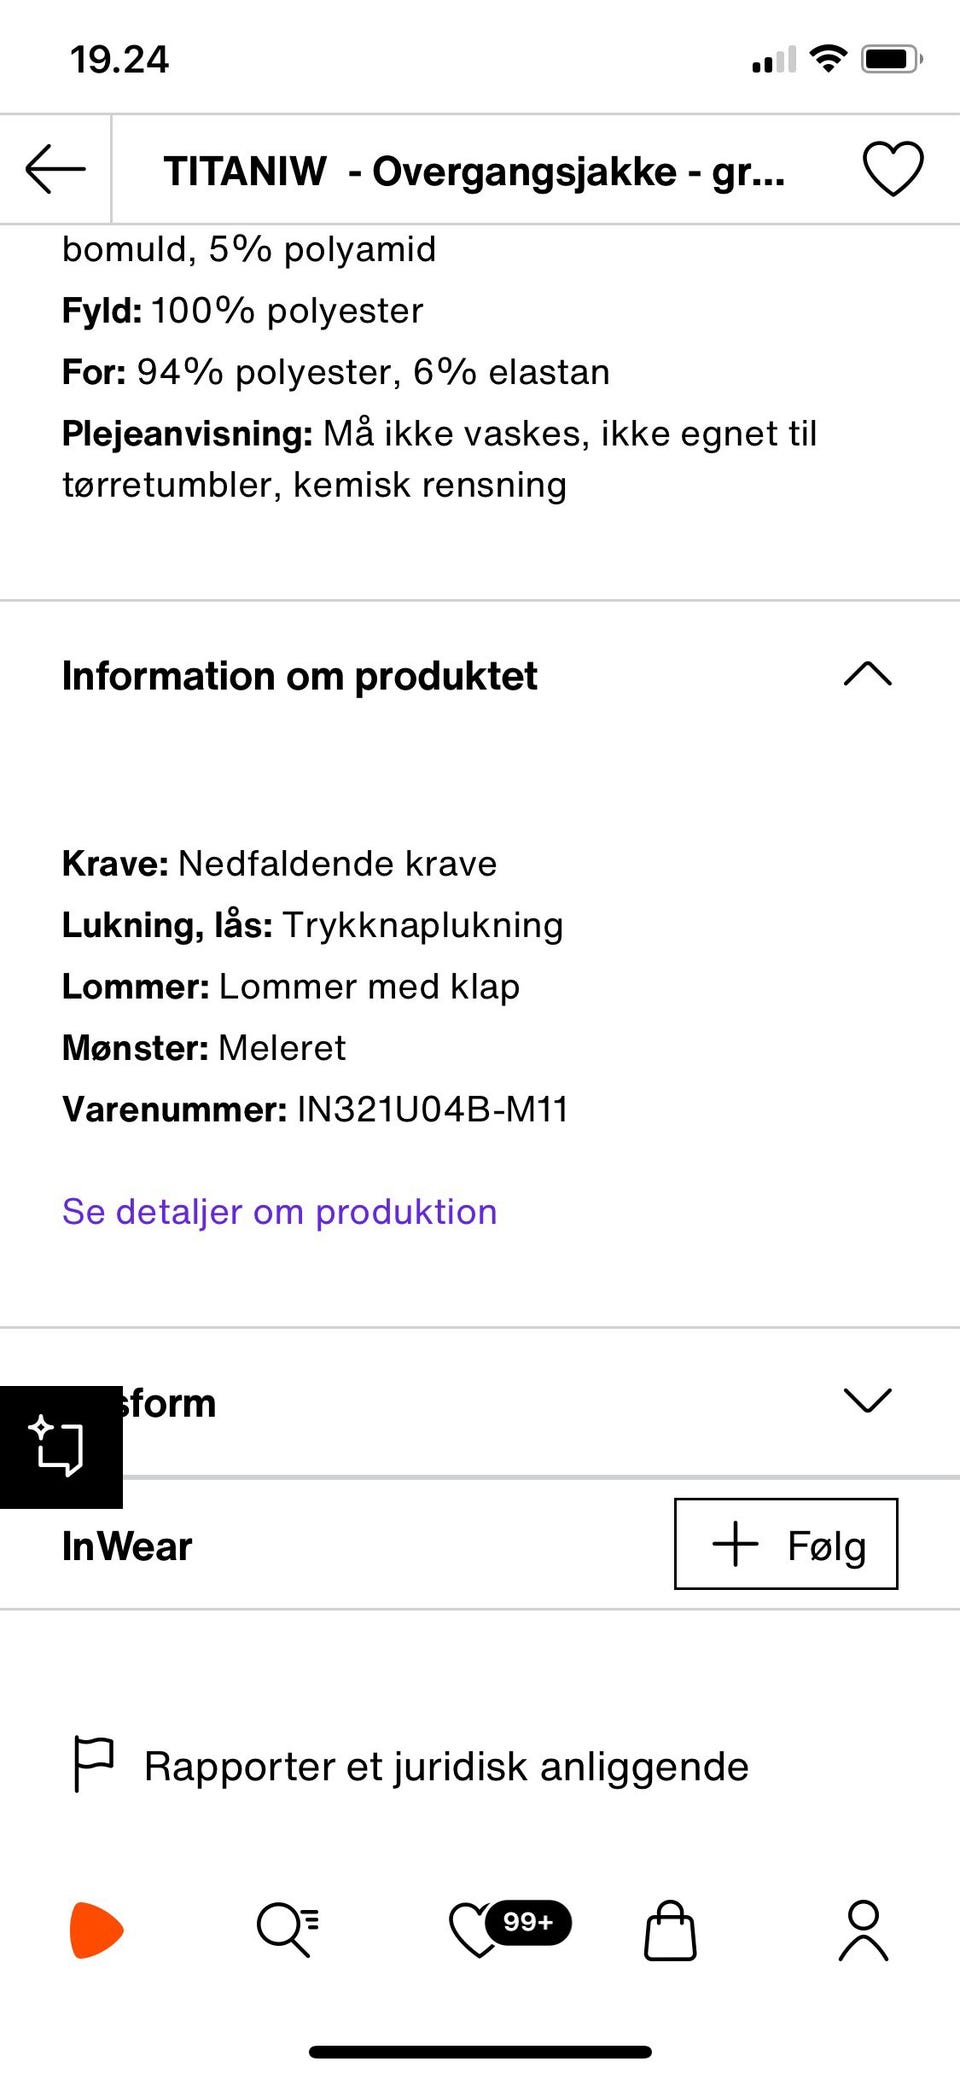Tap the back arrow in the header
This screenshot has width=960, height=2079.
coord(56,169)
